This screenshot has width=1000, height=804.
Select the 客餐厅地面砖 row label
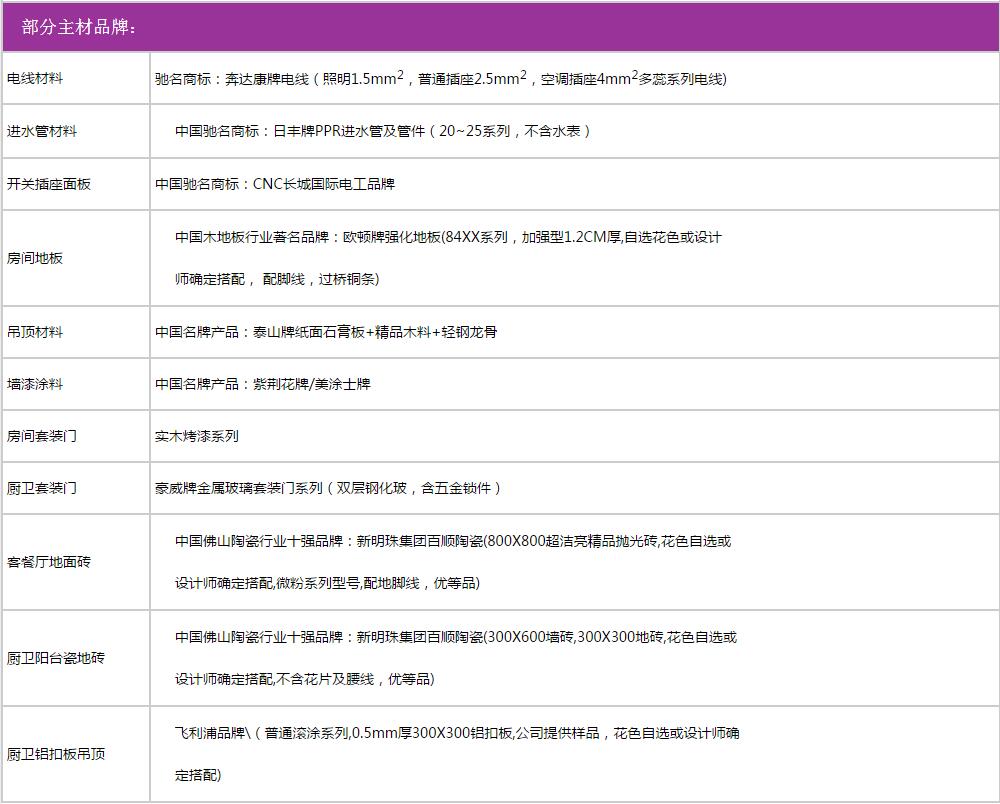tap(49, 562)
